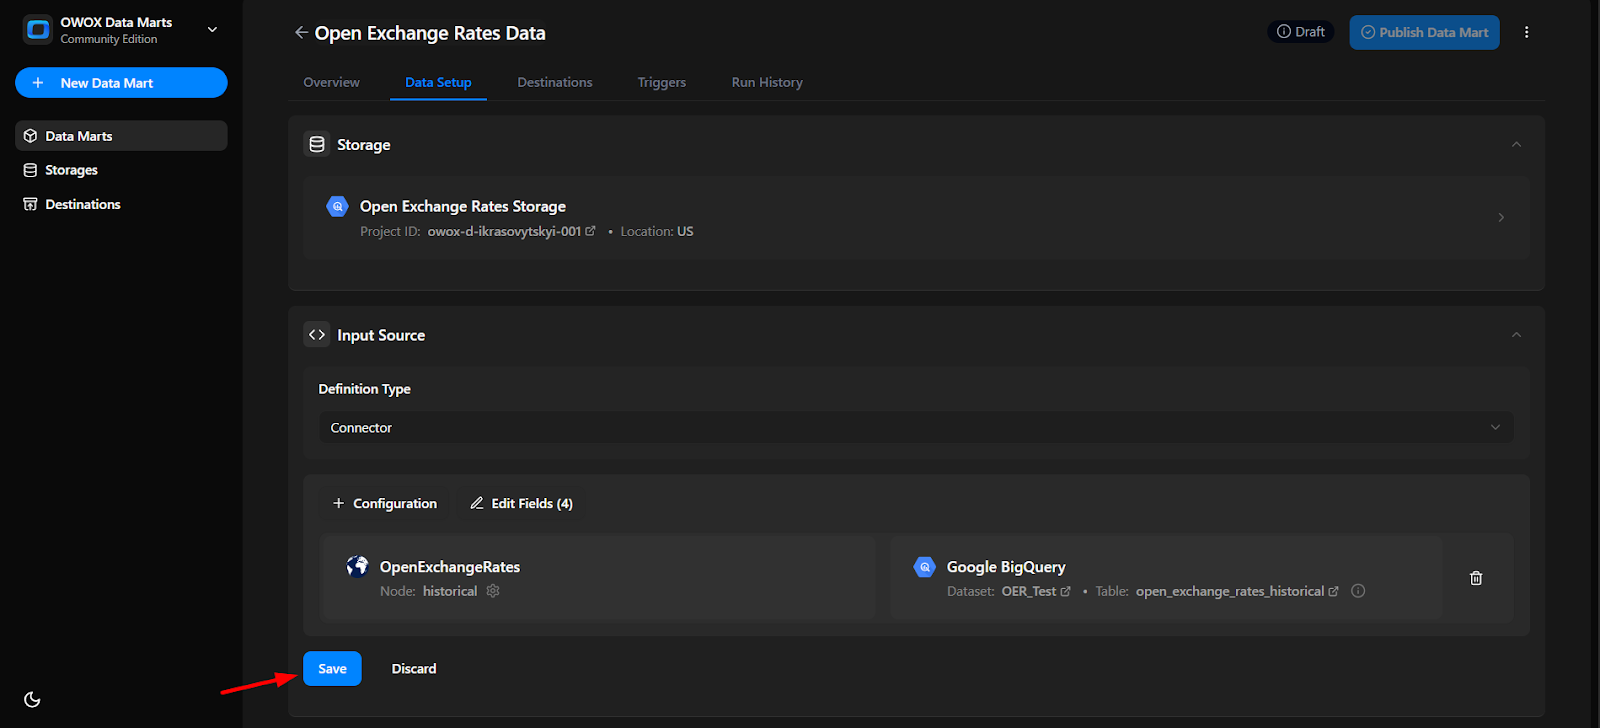This screenshot has height=728, width=1600.
Task: Click Edit Fields (4) button
Action: [521, 503]
